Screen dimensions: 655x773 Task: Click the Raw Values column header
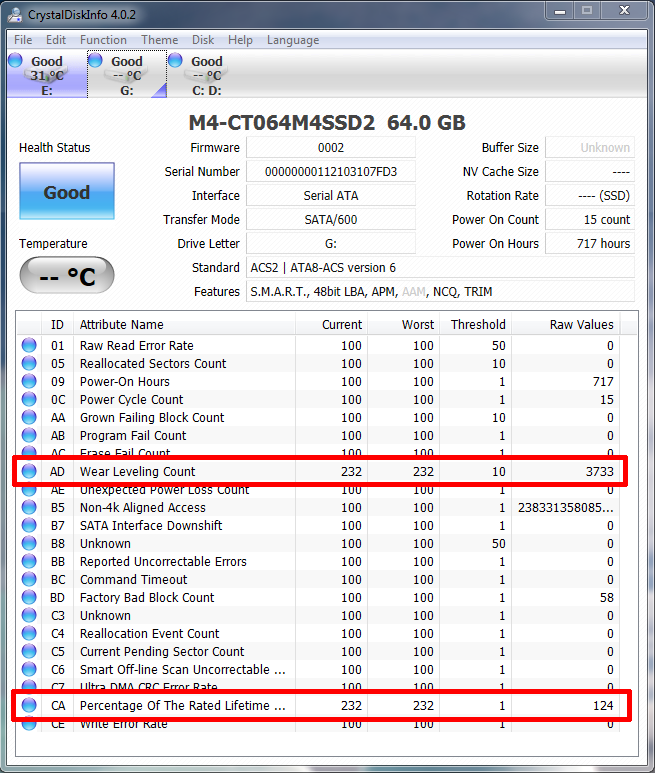[566, 324]
